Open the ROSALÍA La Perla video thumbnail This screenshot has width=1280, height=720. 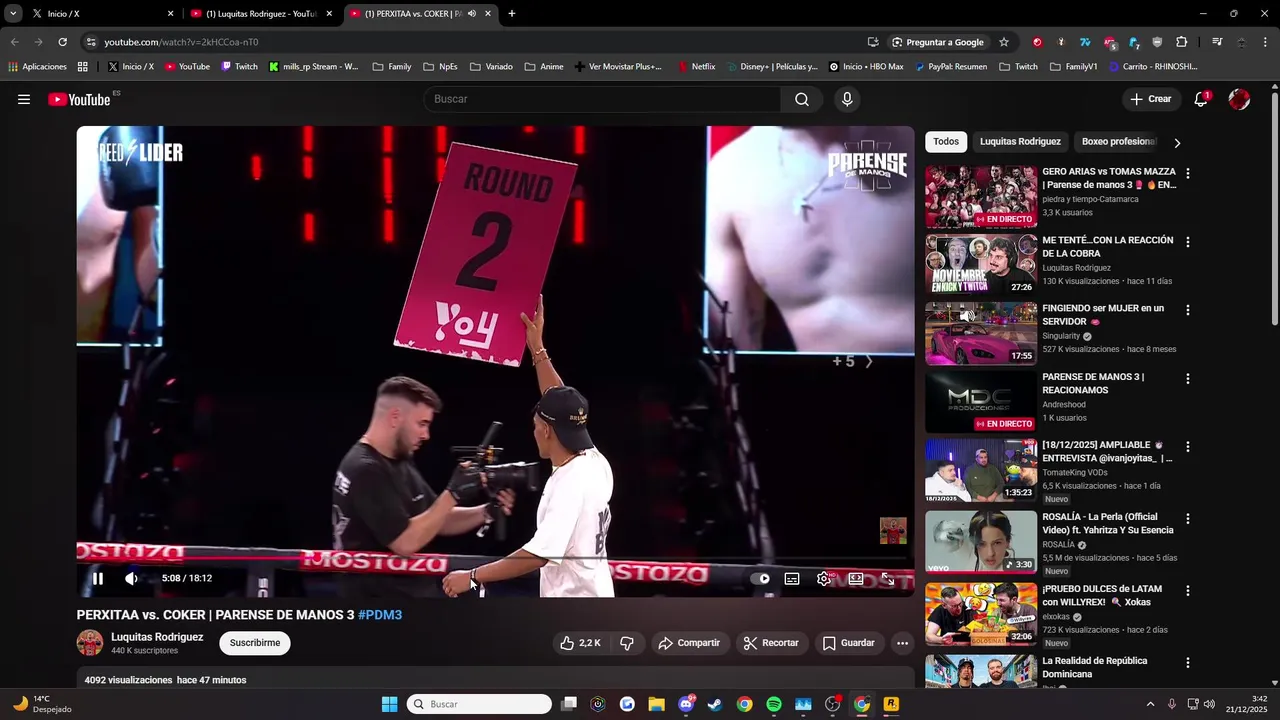coord(981,542)
